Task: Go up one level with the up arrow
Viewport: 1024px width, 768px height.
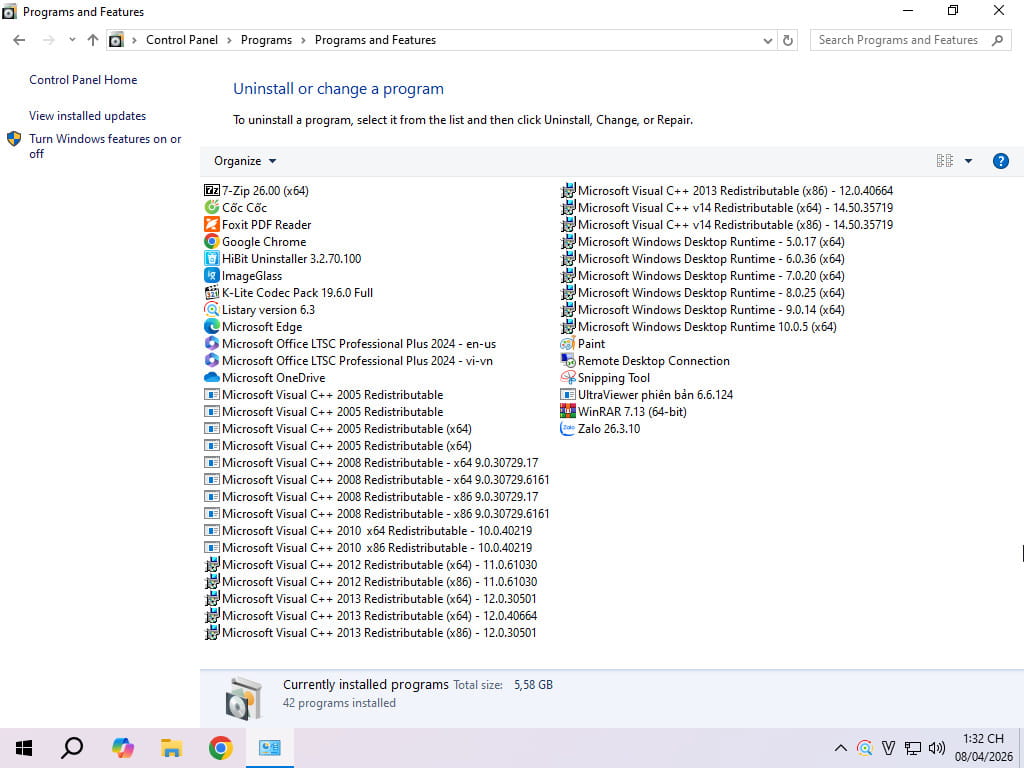Action: [93, 40]
